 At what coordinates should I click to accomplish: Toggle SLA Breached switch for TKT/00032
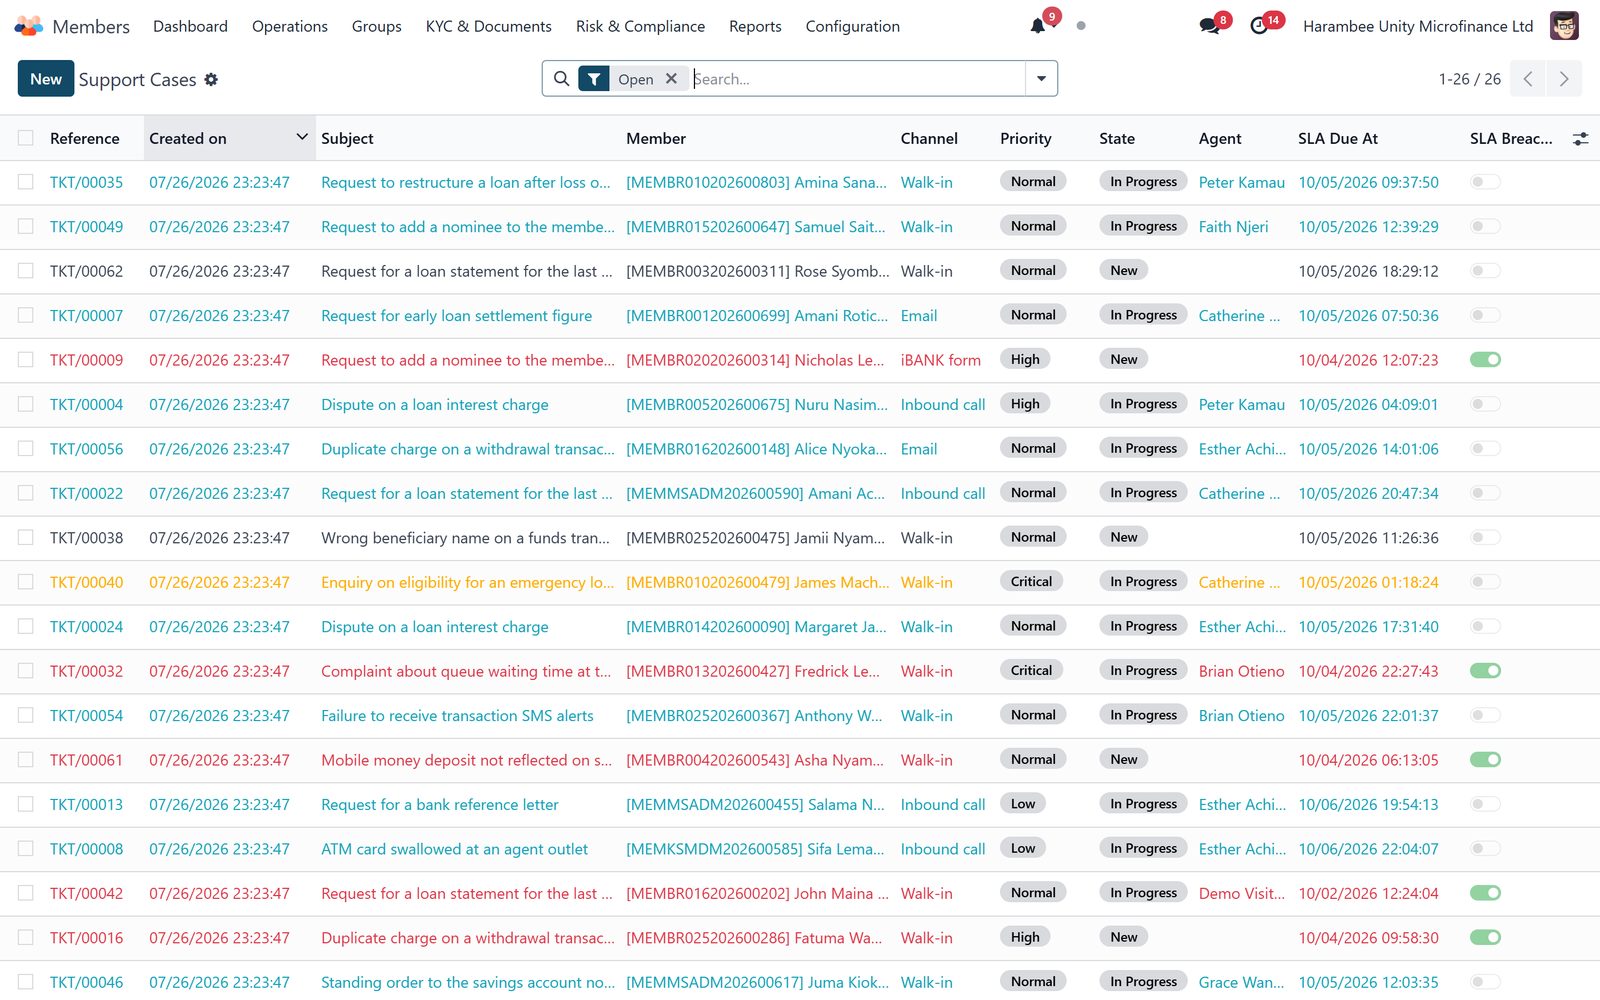click(1485, 671)
